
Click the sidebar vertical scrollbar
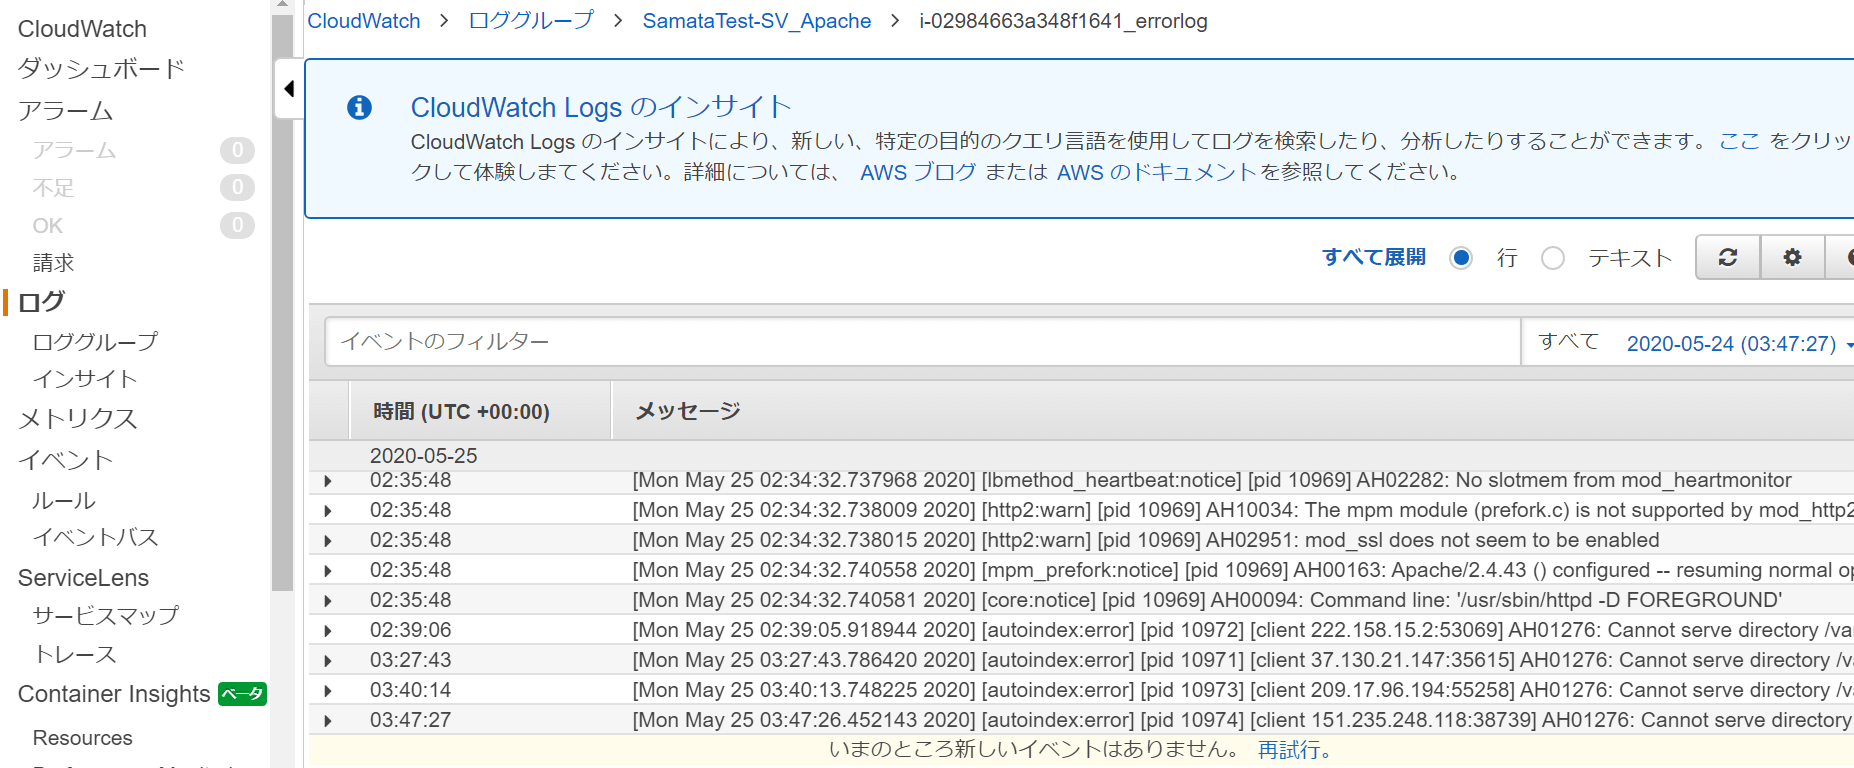point(282,300)
